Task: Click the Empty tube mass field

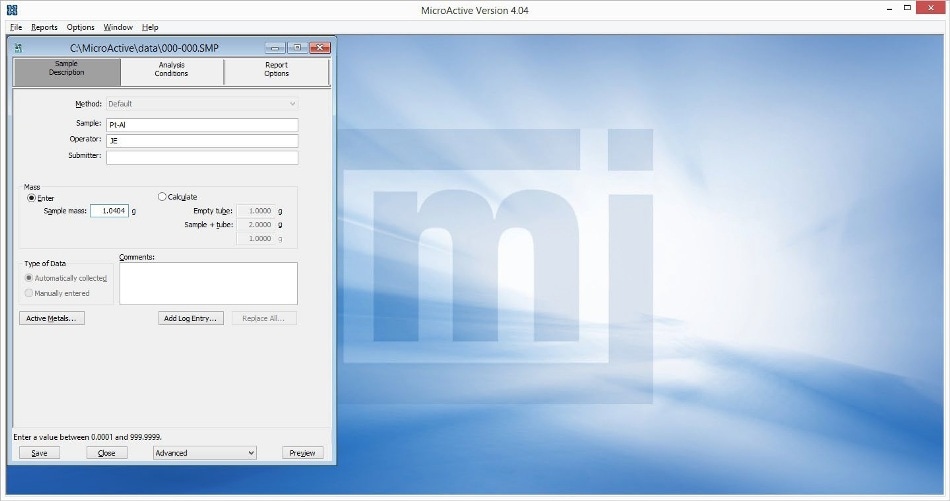Action: coord(256,211)
